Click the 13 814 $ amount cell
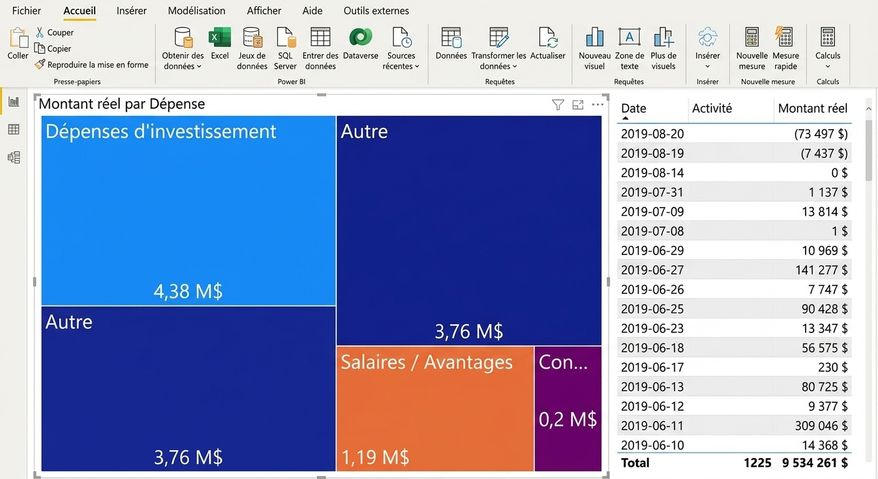The image size is (878, 479). [x=824, y=211]
